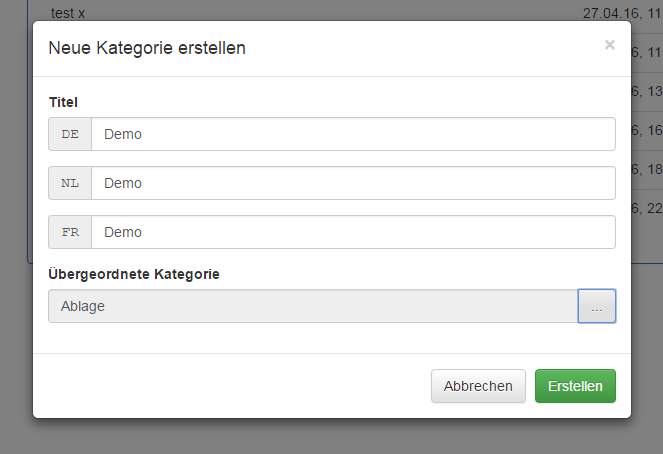Screen dimensions: 663x454
Task: Open parent category picker with ellipsis button
Action: (597, 306)
